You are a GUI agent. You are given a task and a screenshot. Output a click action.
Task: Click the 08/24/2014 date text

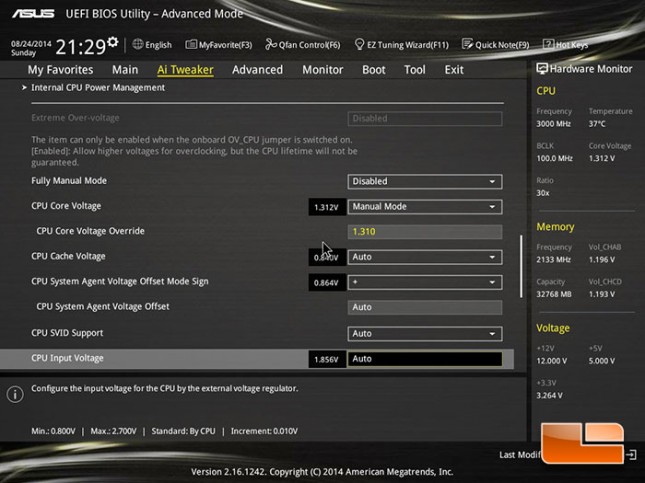pos(31,43)
